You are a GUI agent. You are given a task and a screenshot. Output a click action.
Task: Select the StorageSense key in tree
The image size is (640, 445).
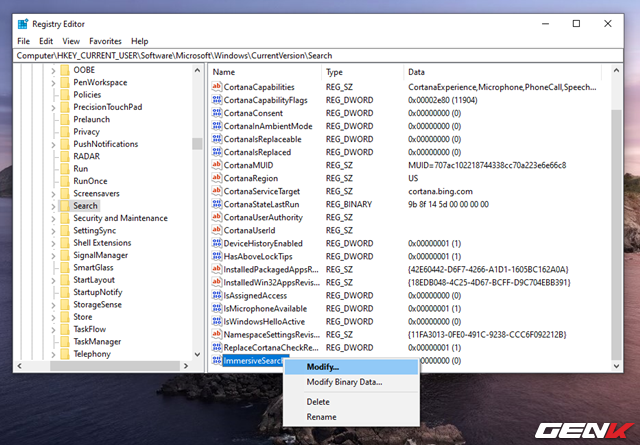tap(98, 305)
